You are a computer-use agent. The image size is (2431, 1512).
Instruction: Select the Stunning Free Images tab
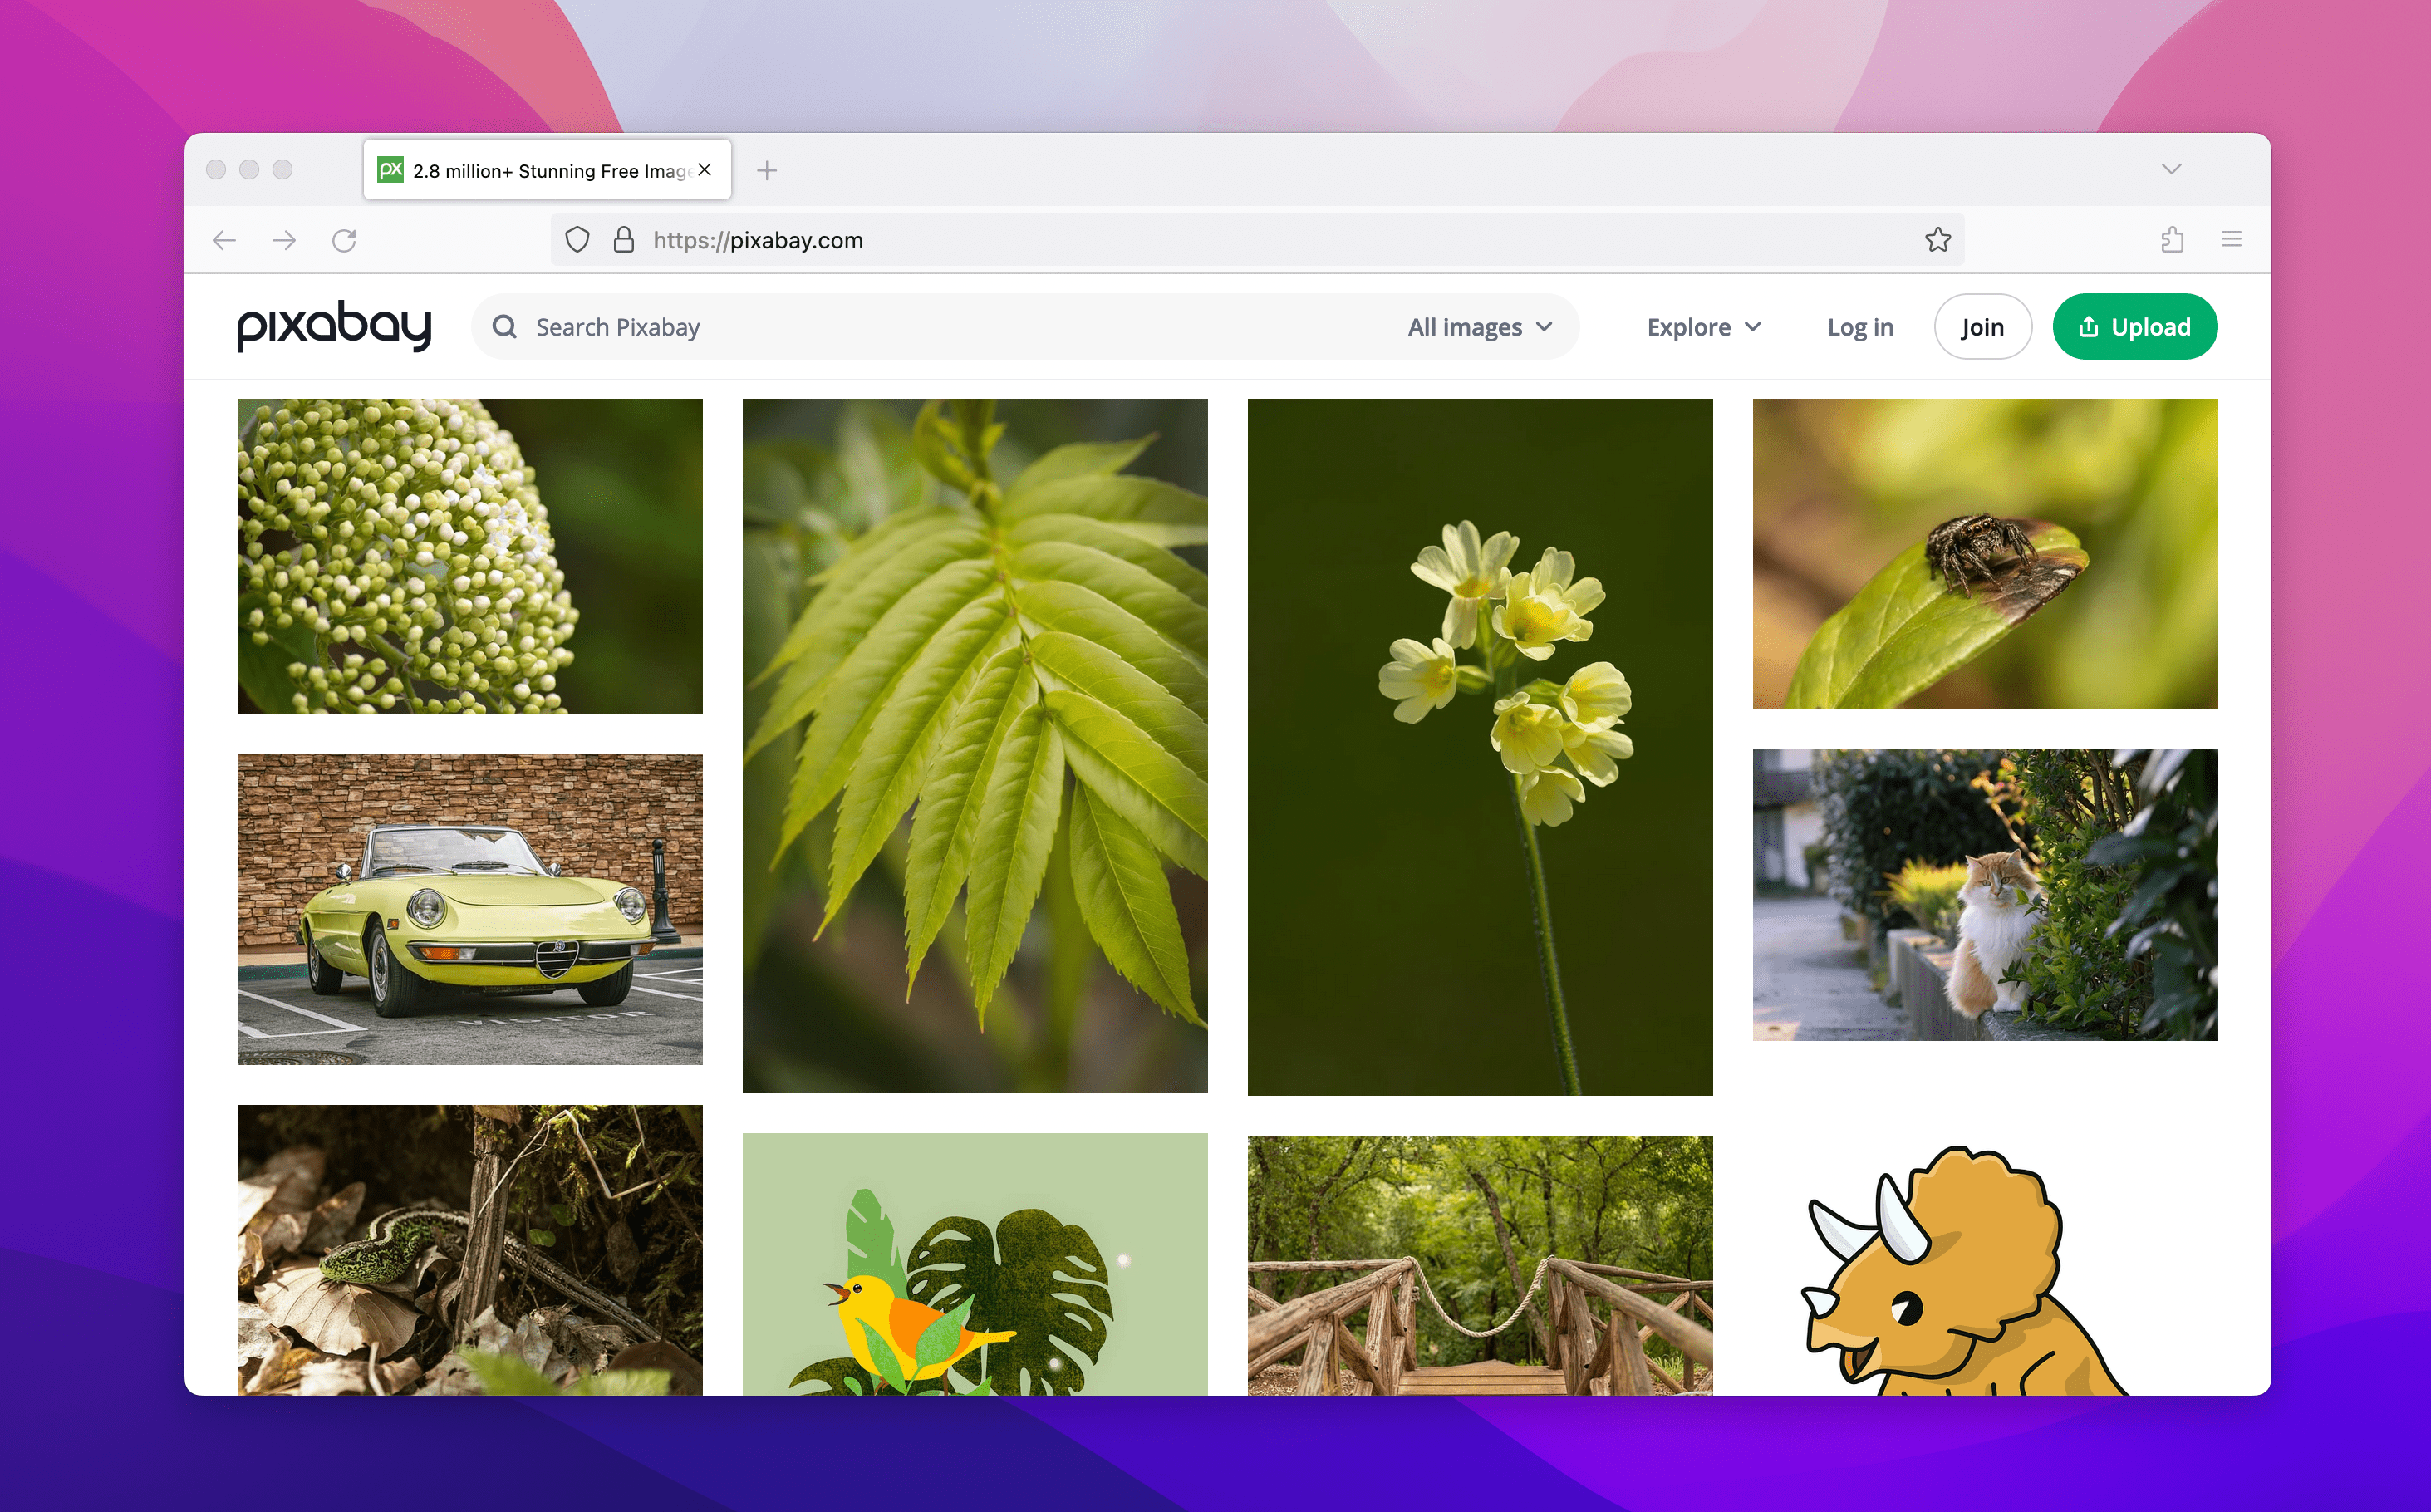click(x=540, y=170)
